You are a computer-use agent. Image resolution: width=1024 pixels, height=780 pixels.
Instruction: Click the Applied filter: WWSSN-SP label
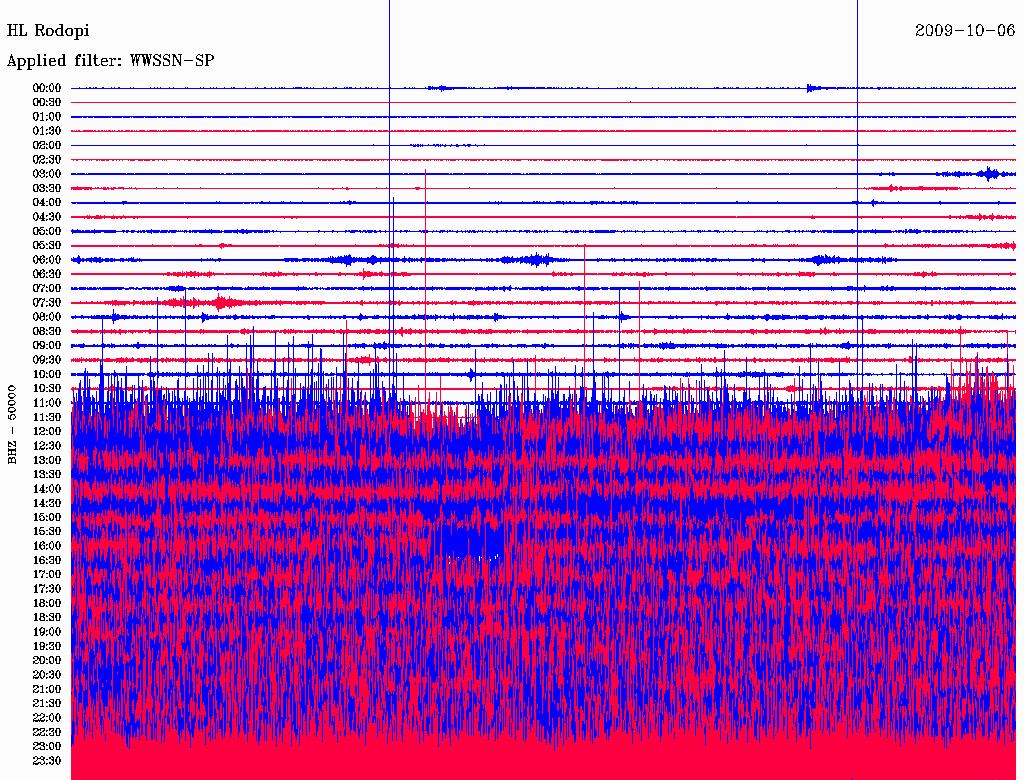(110, 61)
